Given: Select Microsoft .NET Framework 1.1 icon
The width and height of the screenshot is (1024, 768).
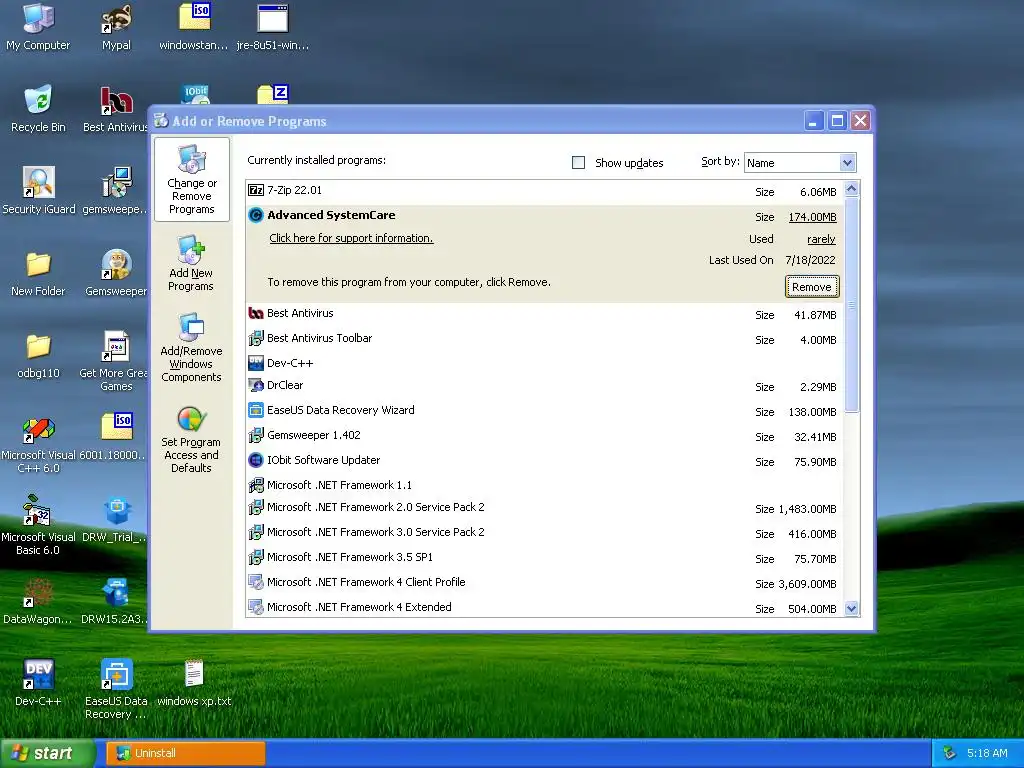Looking at the screenshot, I should tap(256, 485).
